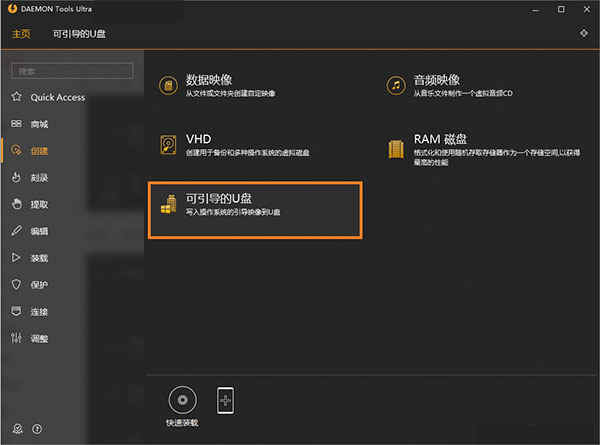The height and width of the screenshot is (445, 600).
Task: Click the diamond icon at top right
Action: [584, 33]
